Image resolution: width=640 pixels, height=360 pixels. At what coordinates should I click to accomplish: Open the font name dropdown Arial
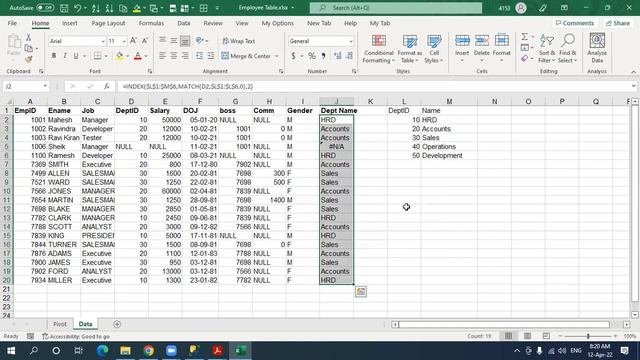[x=103, y=41]
